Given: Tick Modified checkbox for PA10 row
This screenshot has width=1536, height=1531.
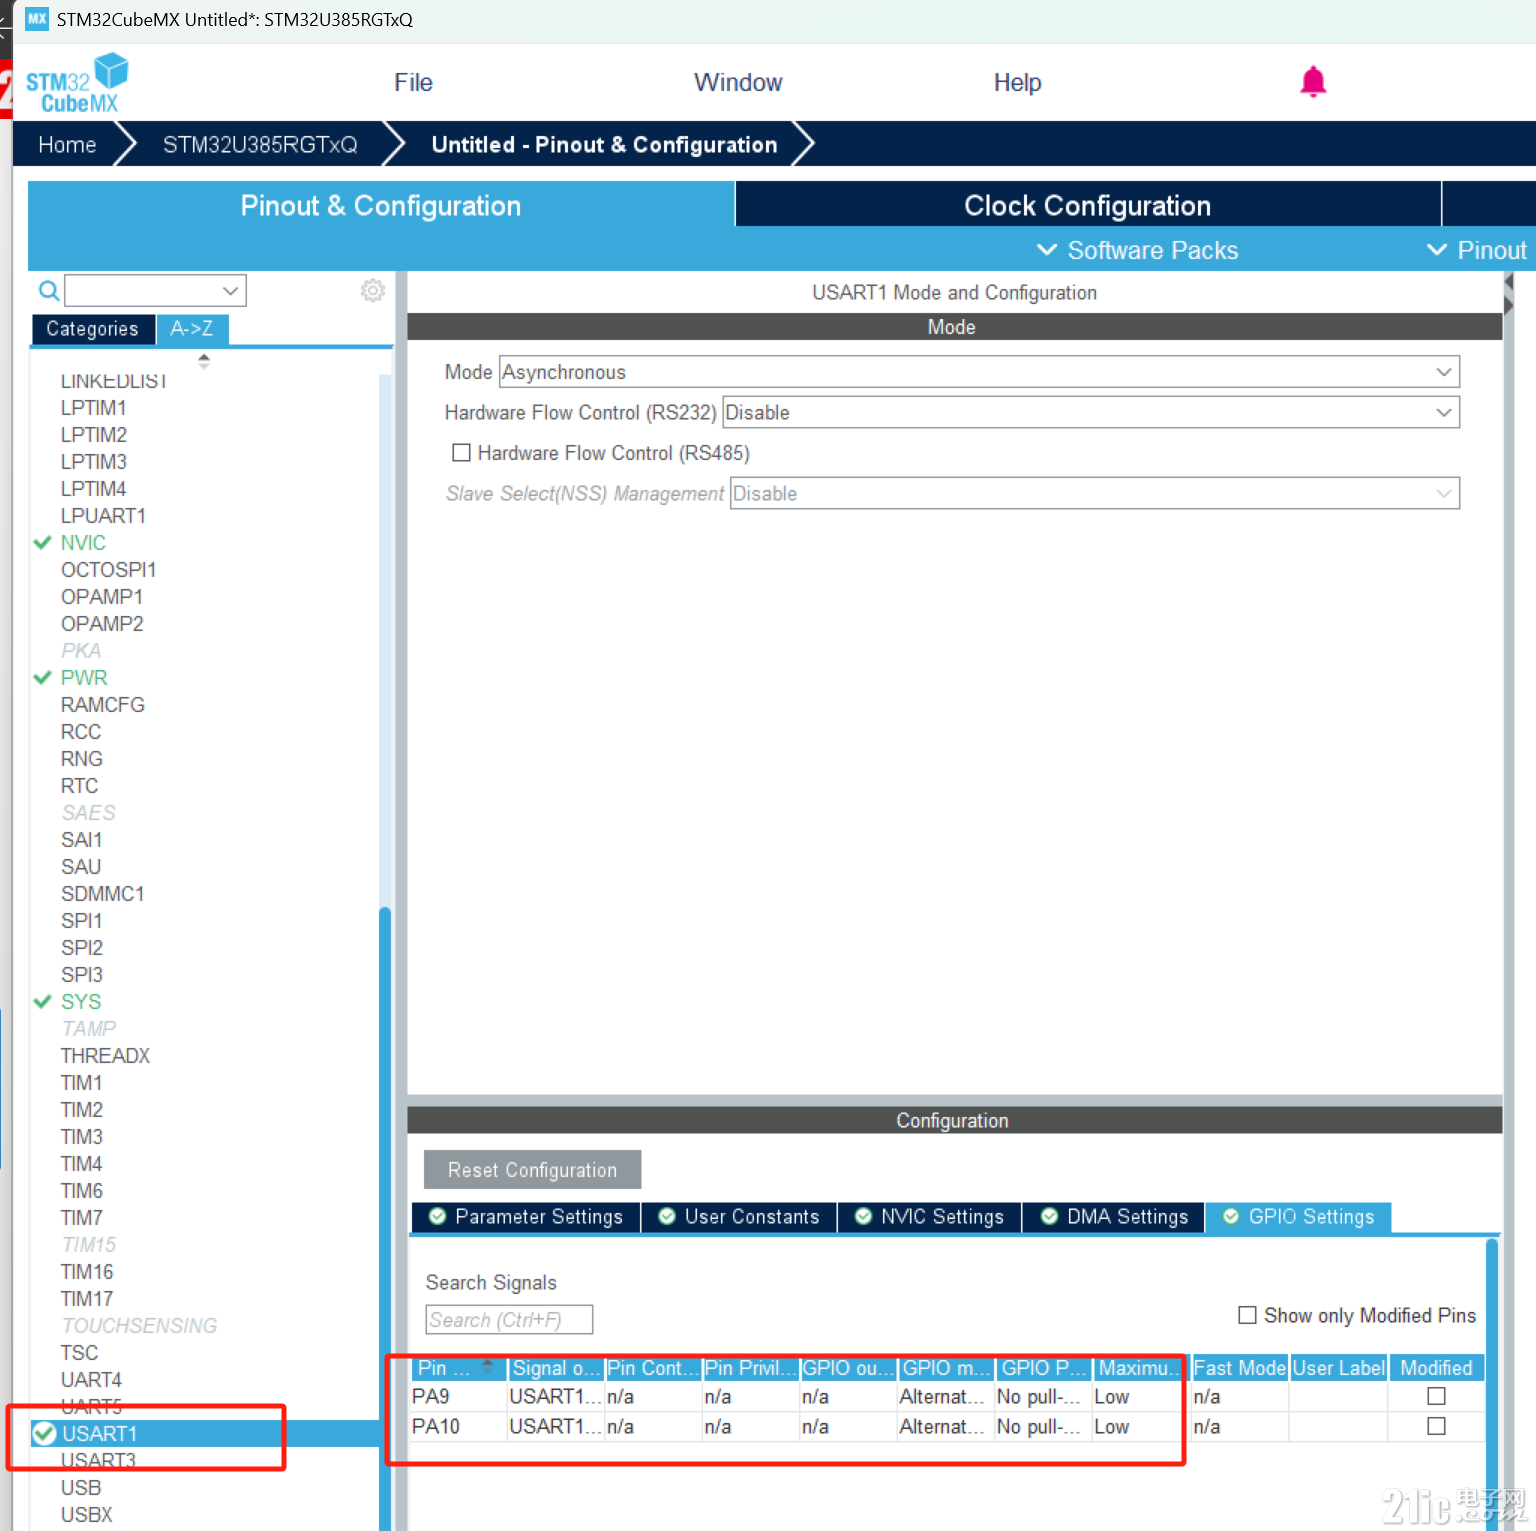Looking at the screenshot, I should (x=1436, y=1426).
